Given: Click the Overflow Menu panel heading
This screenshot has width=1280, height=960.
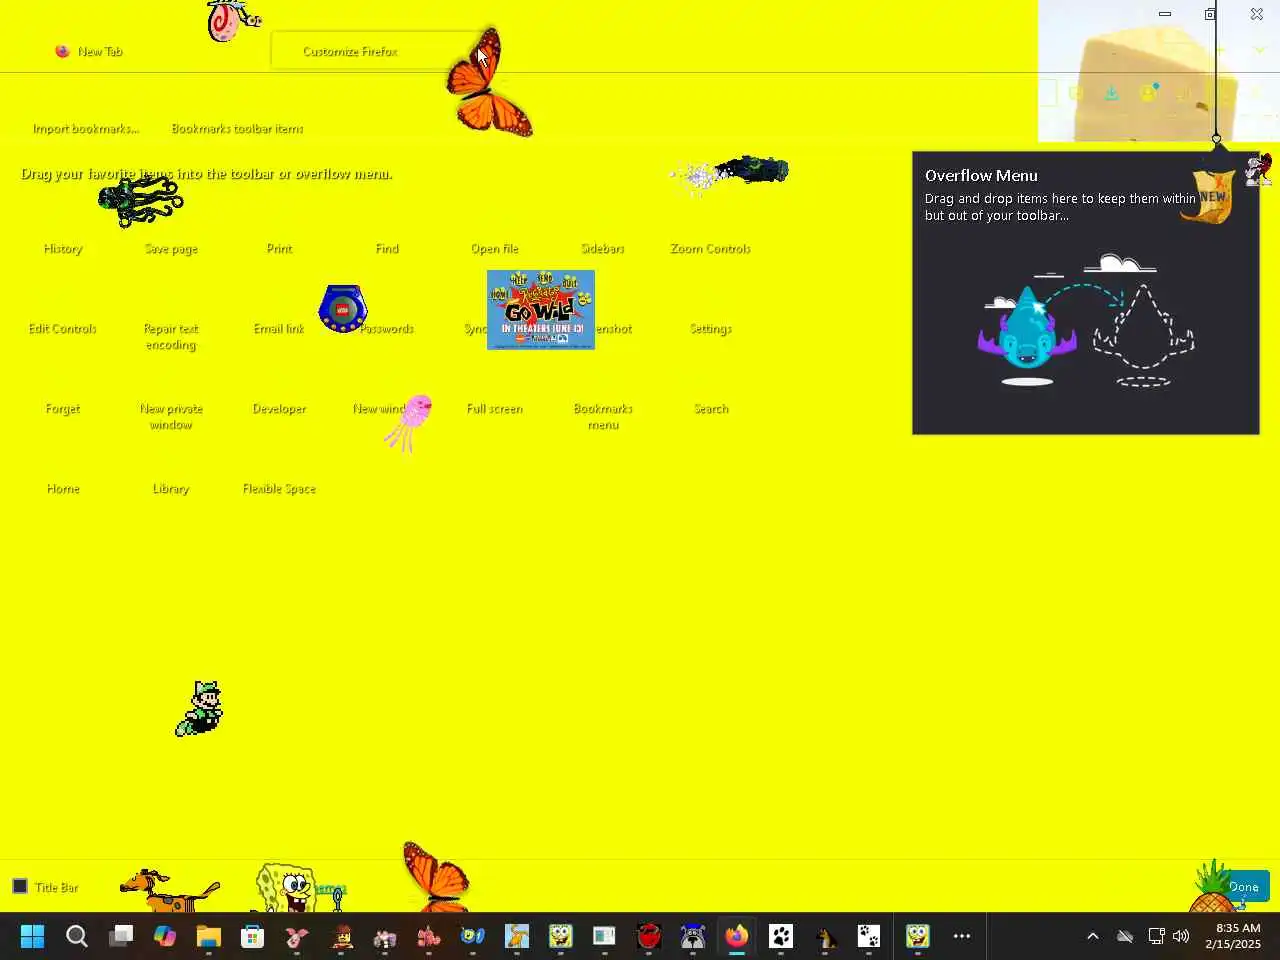Looking at the screenshot, I should pyautogui.click(x=981, y=176).
